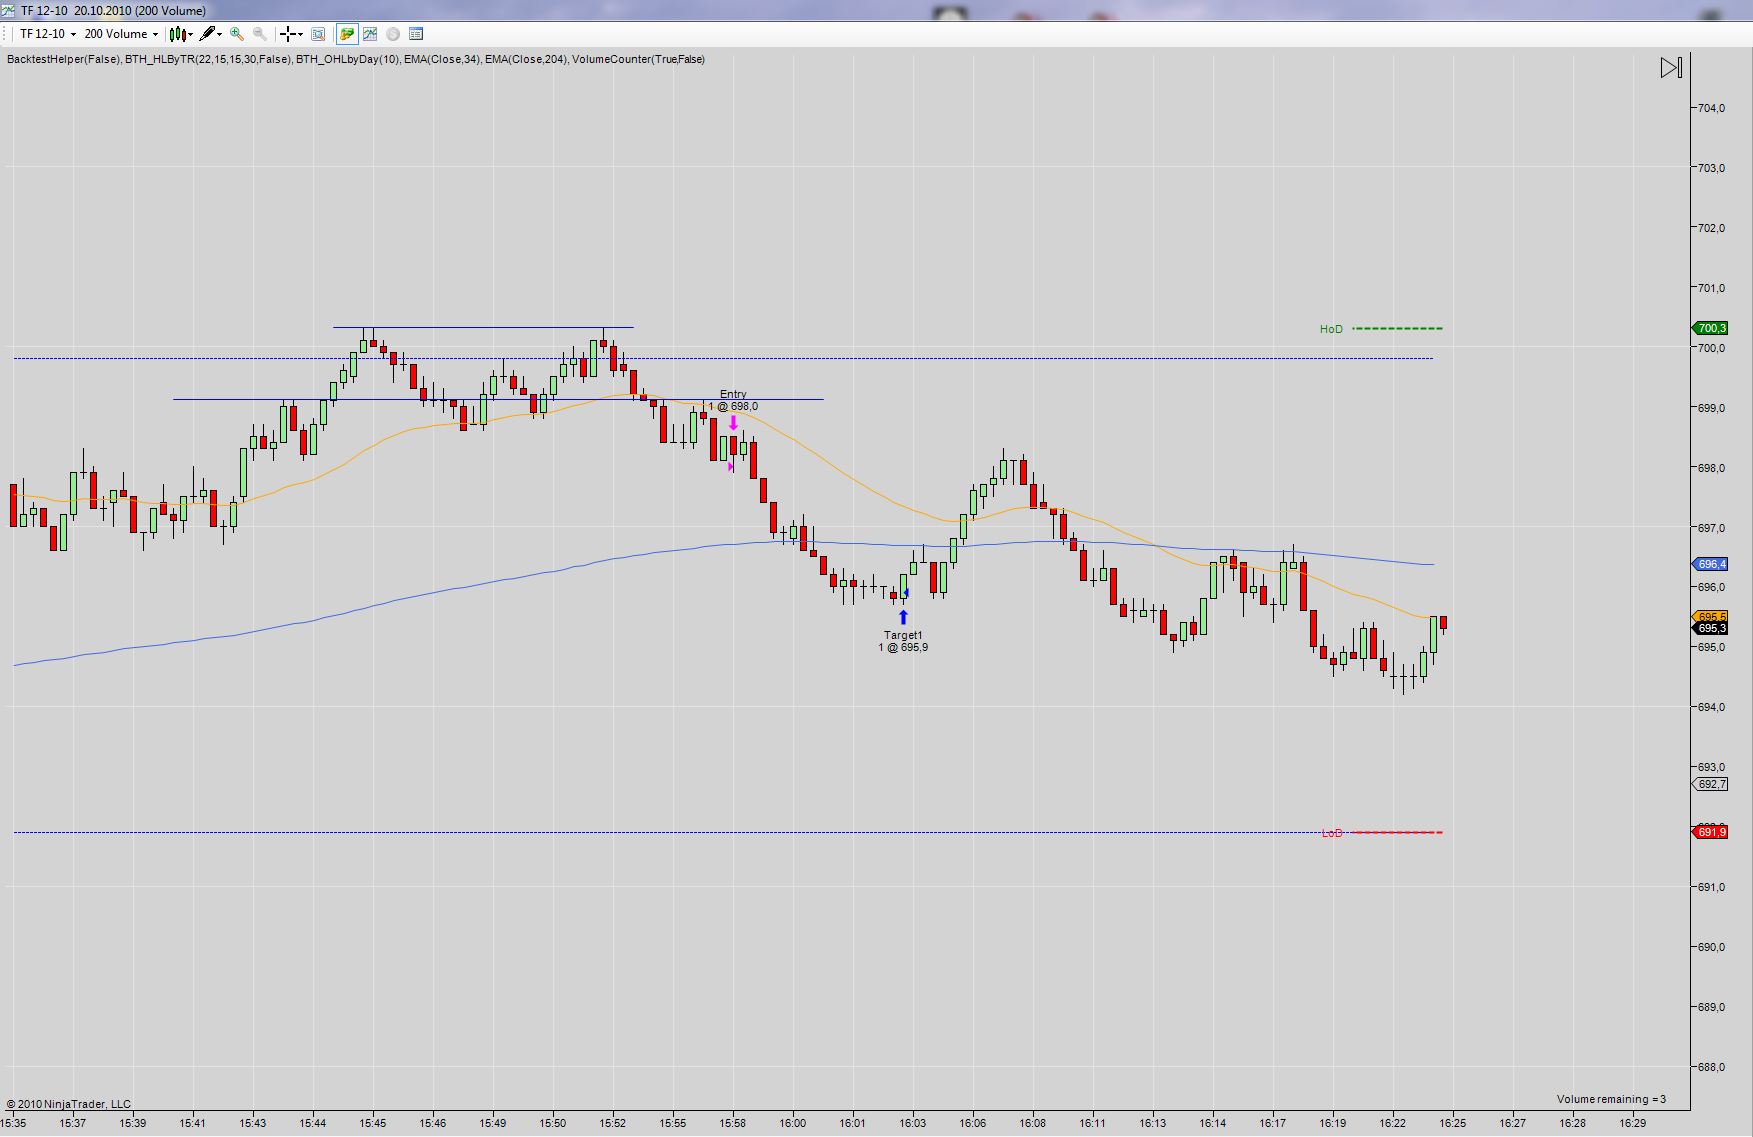Jump to latest bar arrow button
The height and width of the screenshot is (1137, 1753).
click(x=1671, y=68)
